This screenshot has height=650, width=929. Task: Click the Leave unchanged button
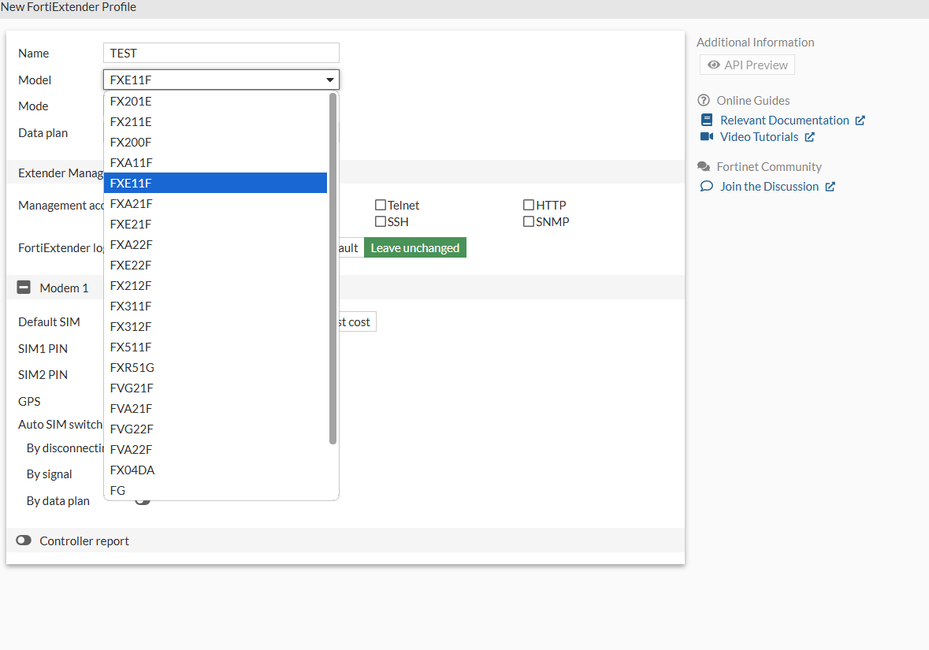click(415, 248)
